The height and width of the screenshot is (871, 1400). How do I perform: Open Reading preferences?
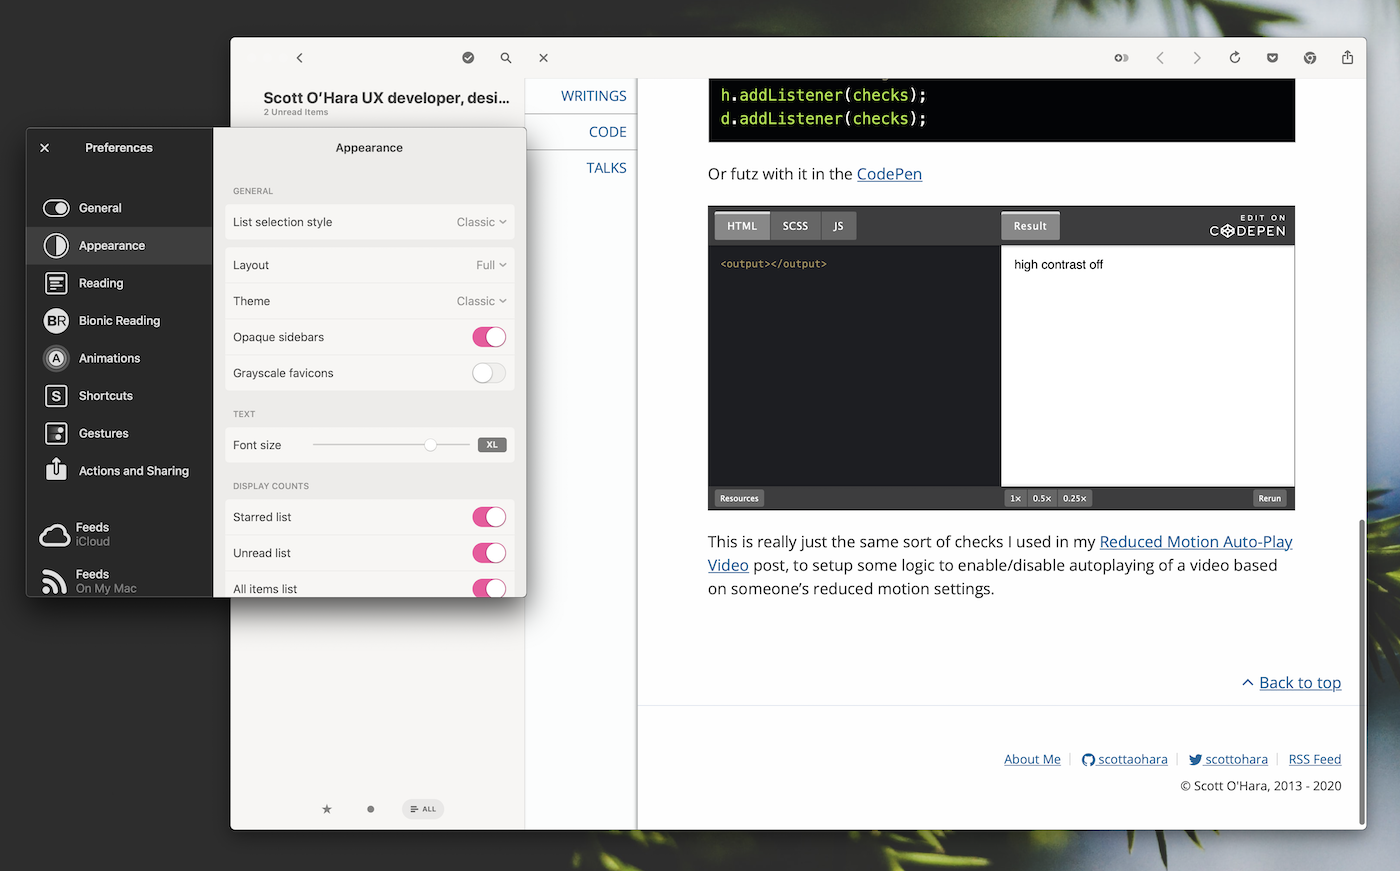(x=119, y=283)
